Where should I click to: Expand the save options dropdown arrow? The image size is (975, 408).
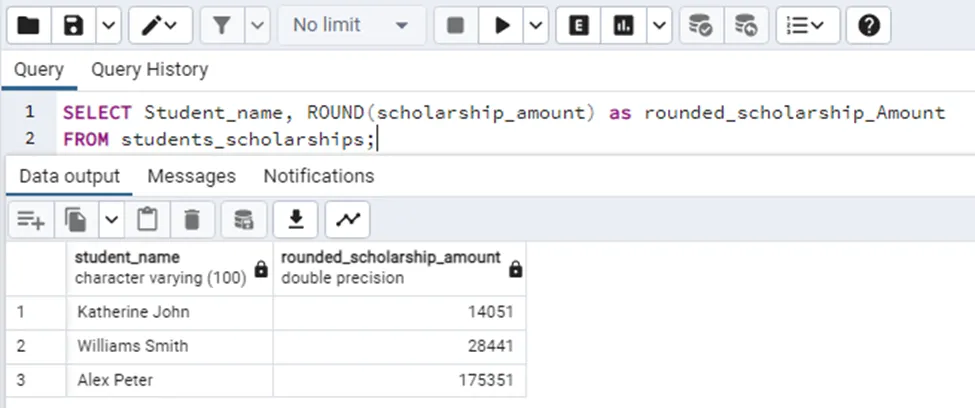108,25
